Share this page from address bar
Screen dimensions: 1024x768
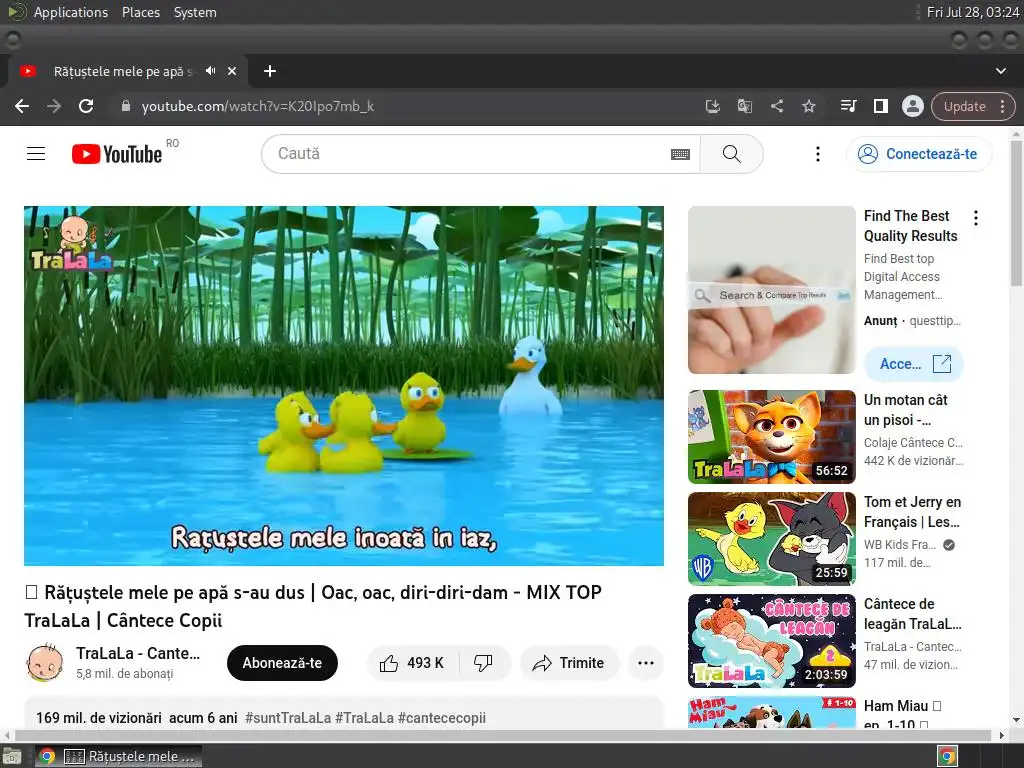pyautogui.click(x=776, y=106)
